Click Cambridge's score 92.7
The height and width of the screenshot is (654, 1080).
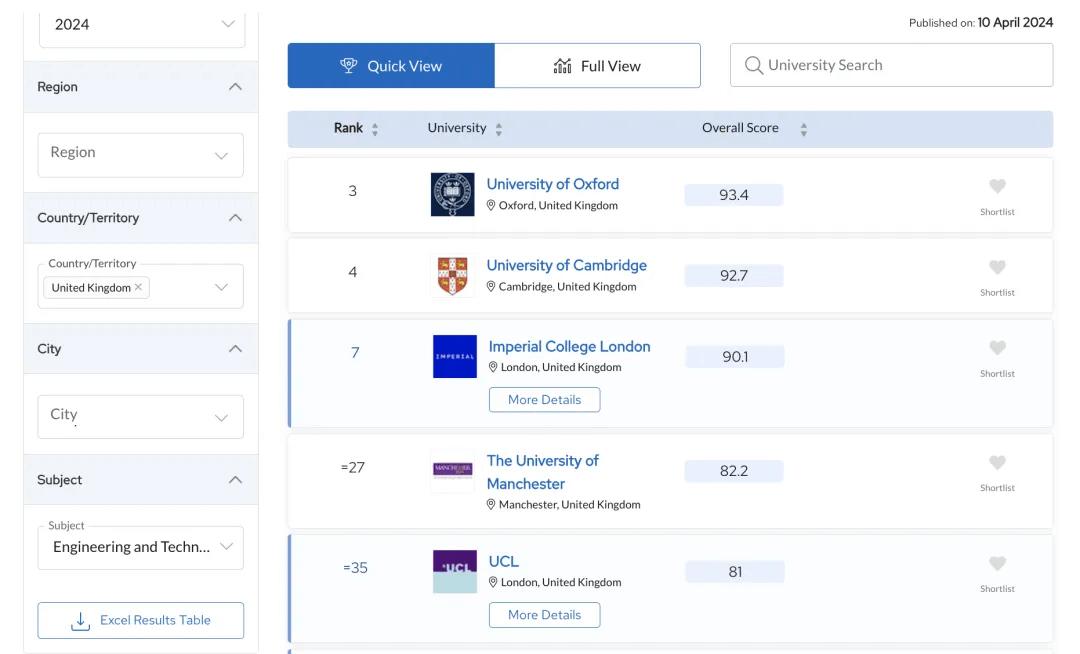click(734, 275)
